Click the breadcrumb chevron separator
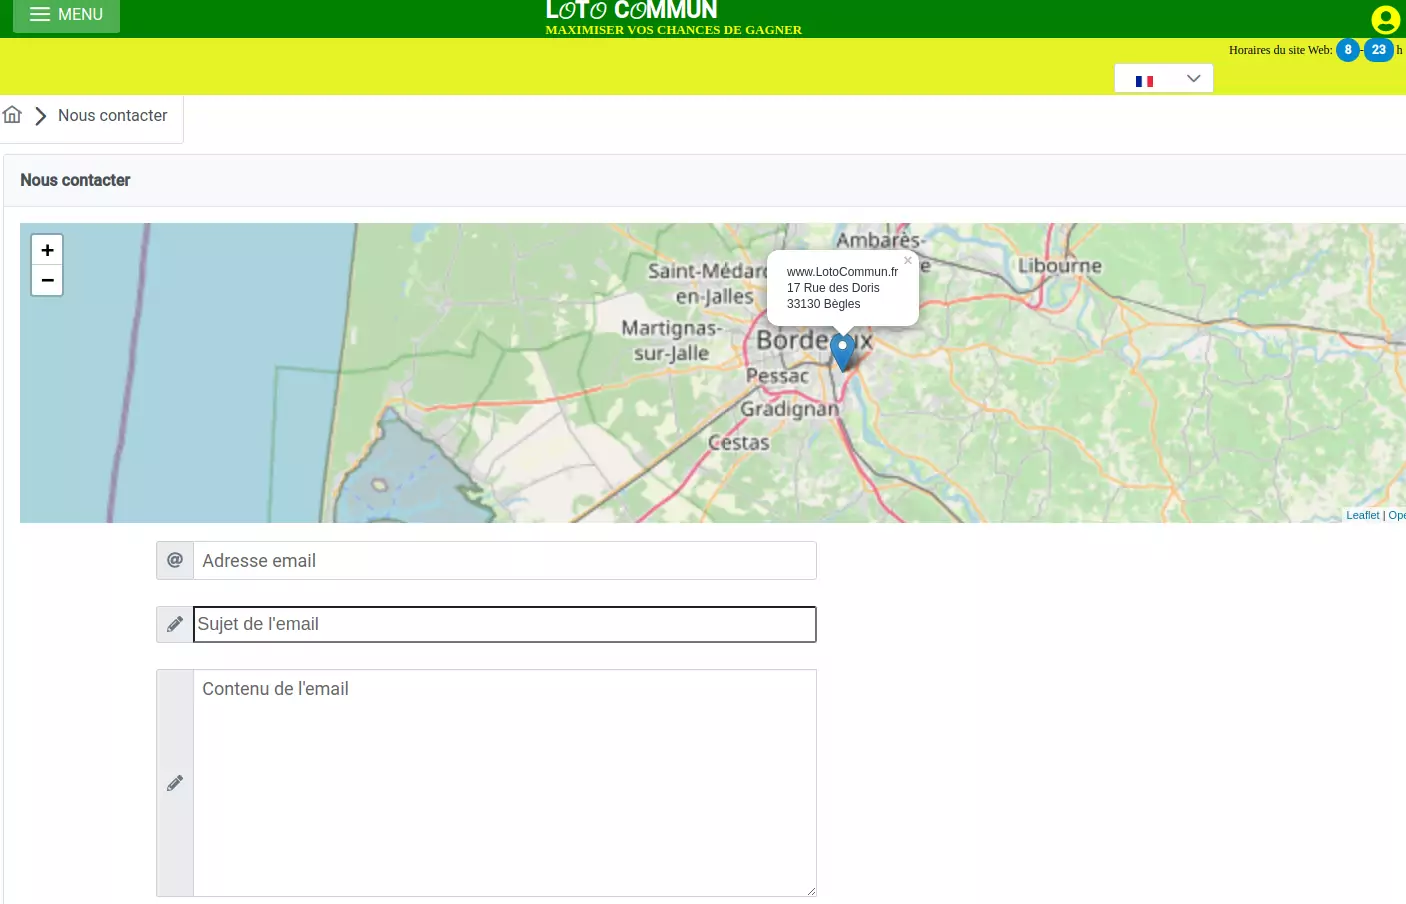This screenshot has width=1406, height=904. point(40,116)
